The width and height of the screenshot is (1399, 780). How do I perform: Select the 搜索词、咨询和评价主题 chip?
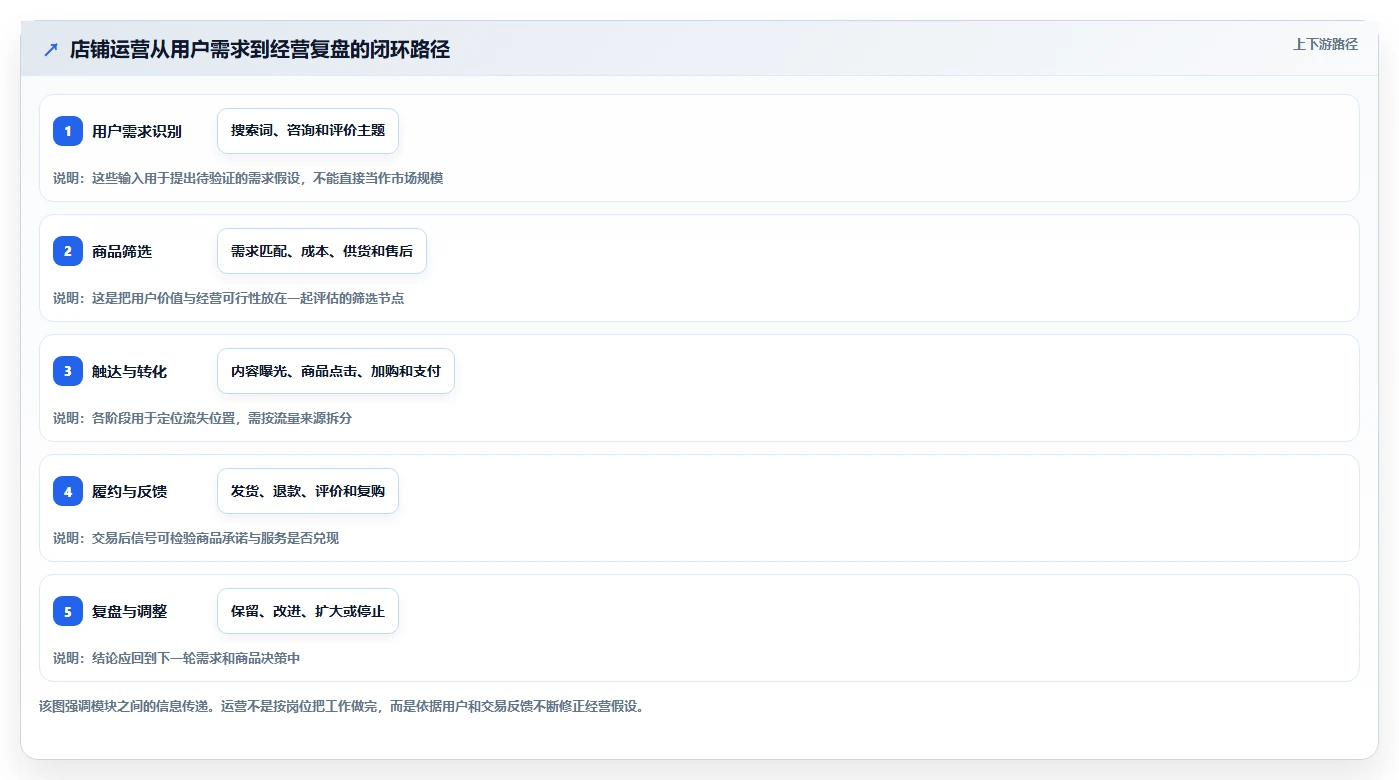pos(308,131)
